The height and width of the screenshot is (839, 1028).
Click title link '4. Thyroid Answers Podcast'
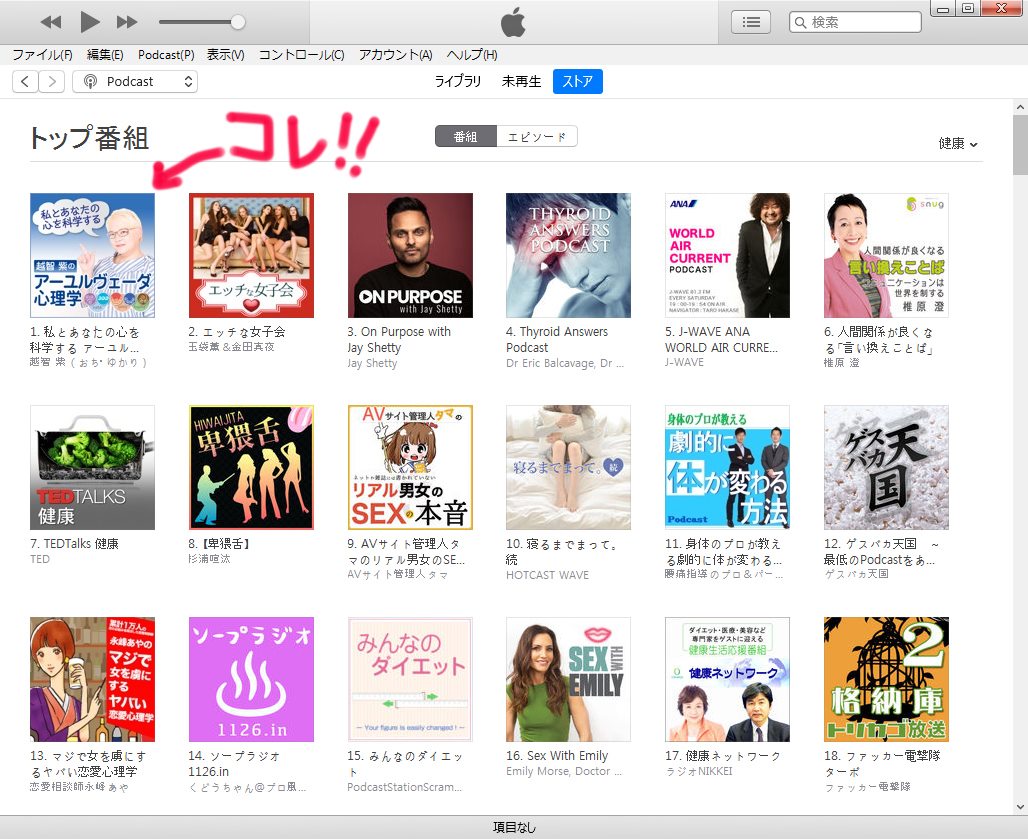[x=557, y=340]
